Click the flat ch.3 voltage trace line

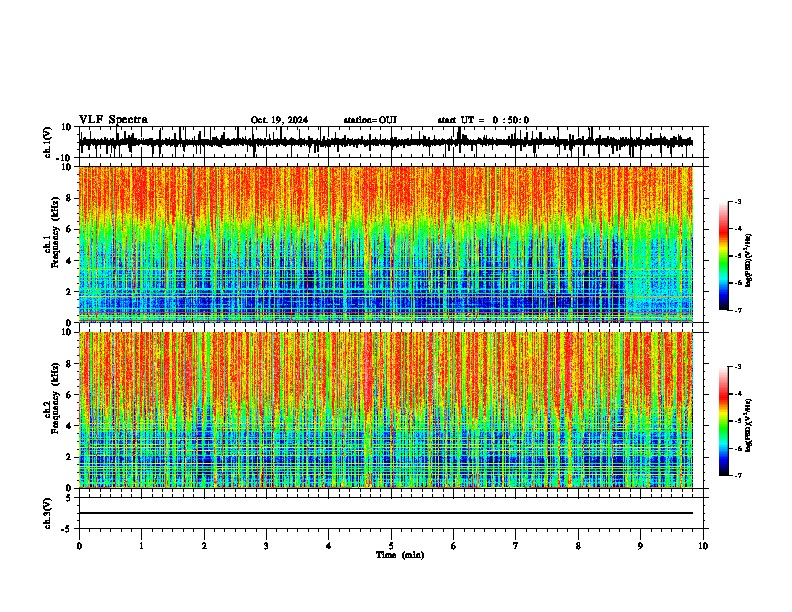386,513
